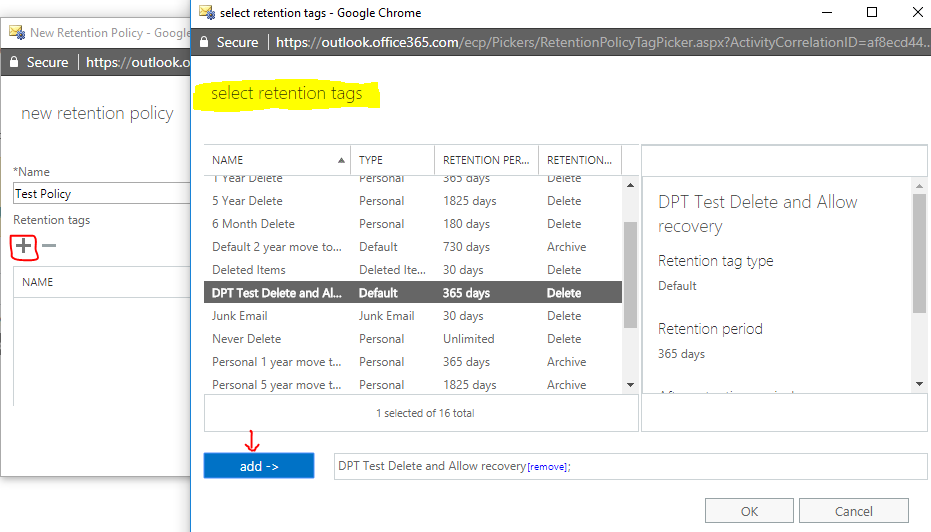The height and width of the screenshot is (532, 931).
Task: Sort list by NAME column header
Action: point(276,160)
